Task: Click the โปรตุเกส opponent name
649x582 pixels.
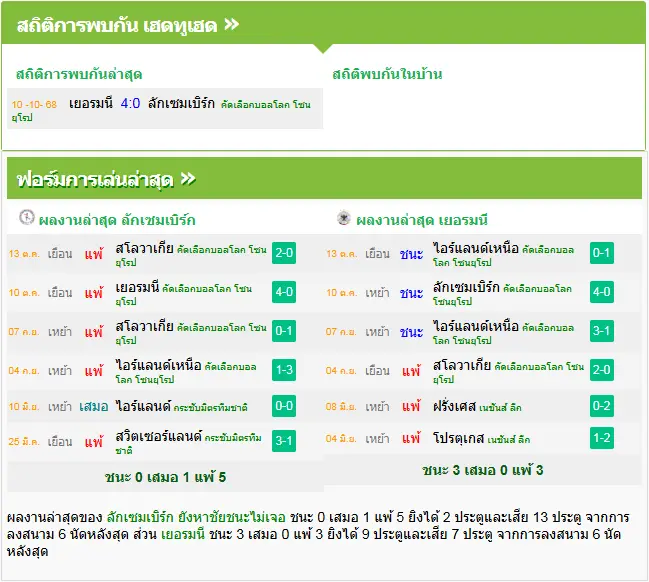Action: pyautogui.click(x=459, y=438)
